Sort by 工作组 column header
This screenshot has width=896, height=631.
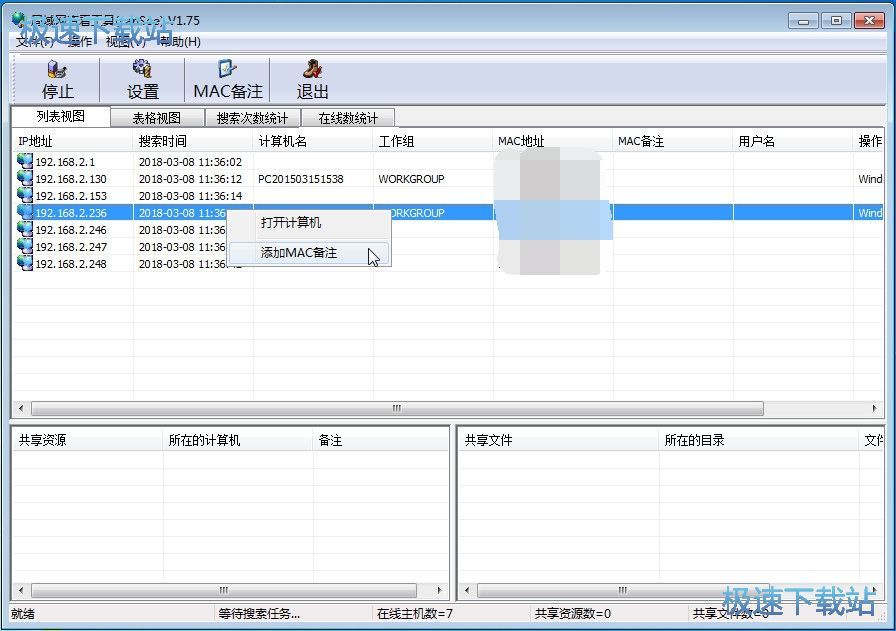[x=433, y=141]
